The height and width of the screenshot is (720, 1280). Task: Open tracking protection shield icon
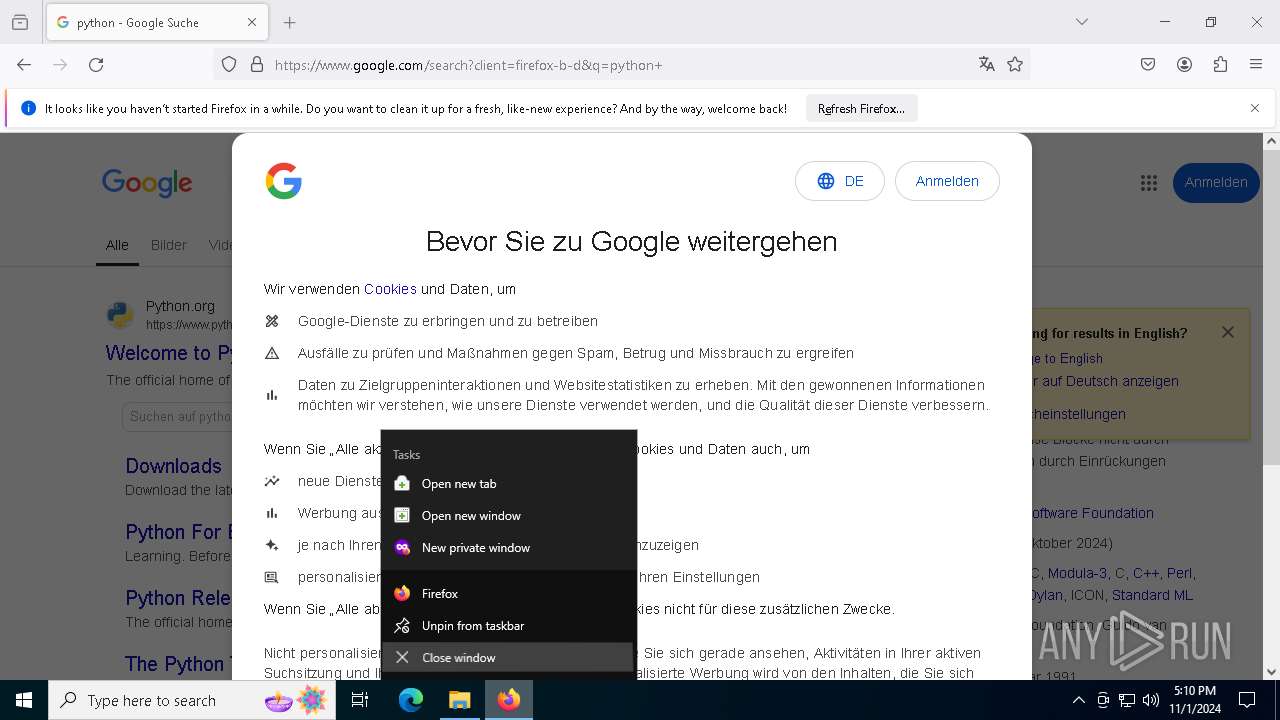tap(229, 65)
